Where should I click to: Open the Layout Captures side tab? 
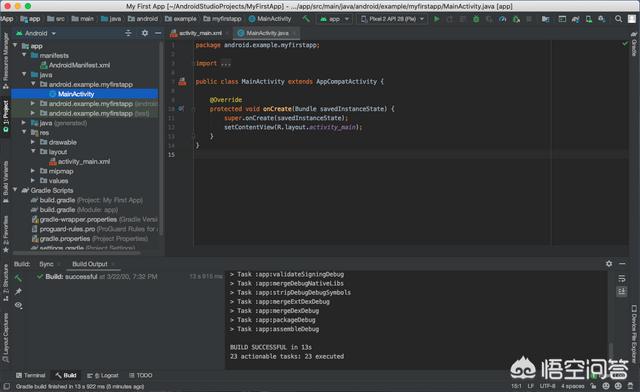[x=5, y=337]
